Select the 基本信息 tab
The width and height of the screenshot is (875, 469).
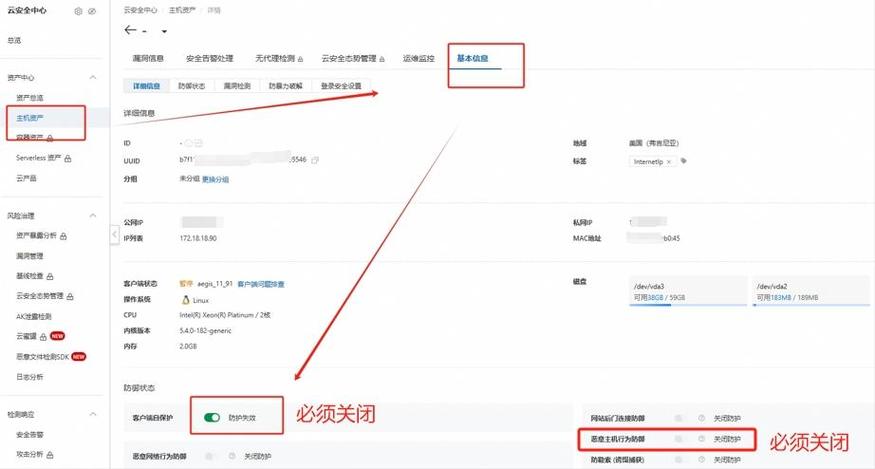click(473, 59)
